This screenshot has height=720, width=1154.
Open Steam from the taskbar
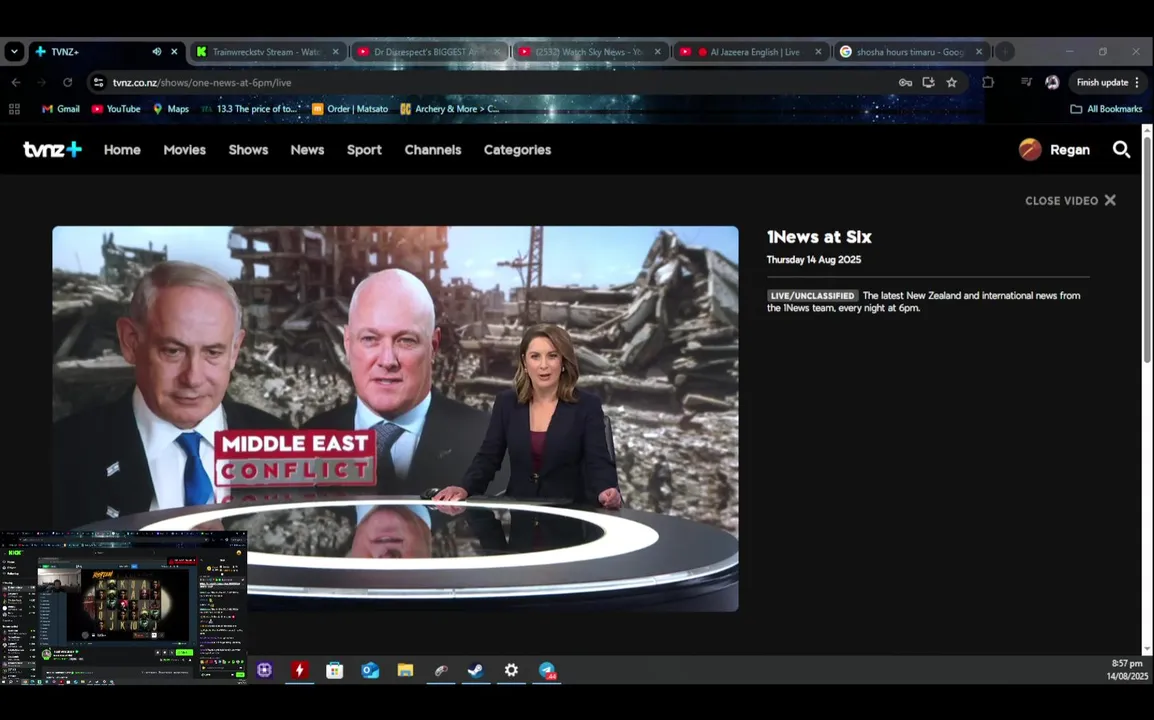(475, 670)
